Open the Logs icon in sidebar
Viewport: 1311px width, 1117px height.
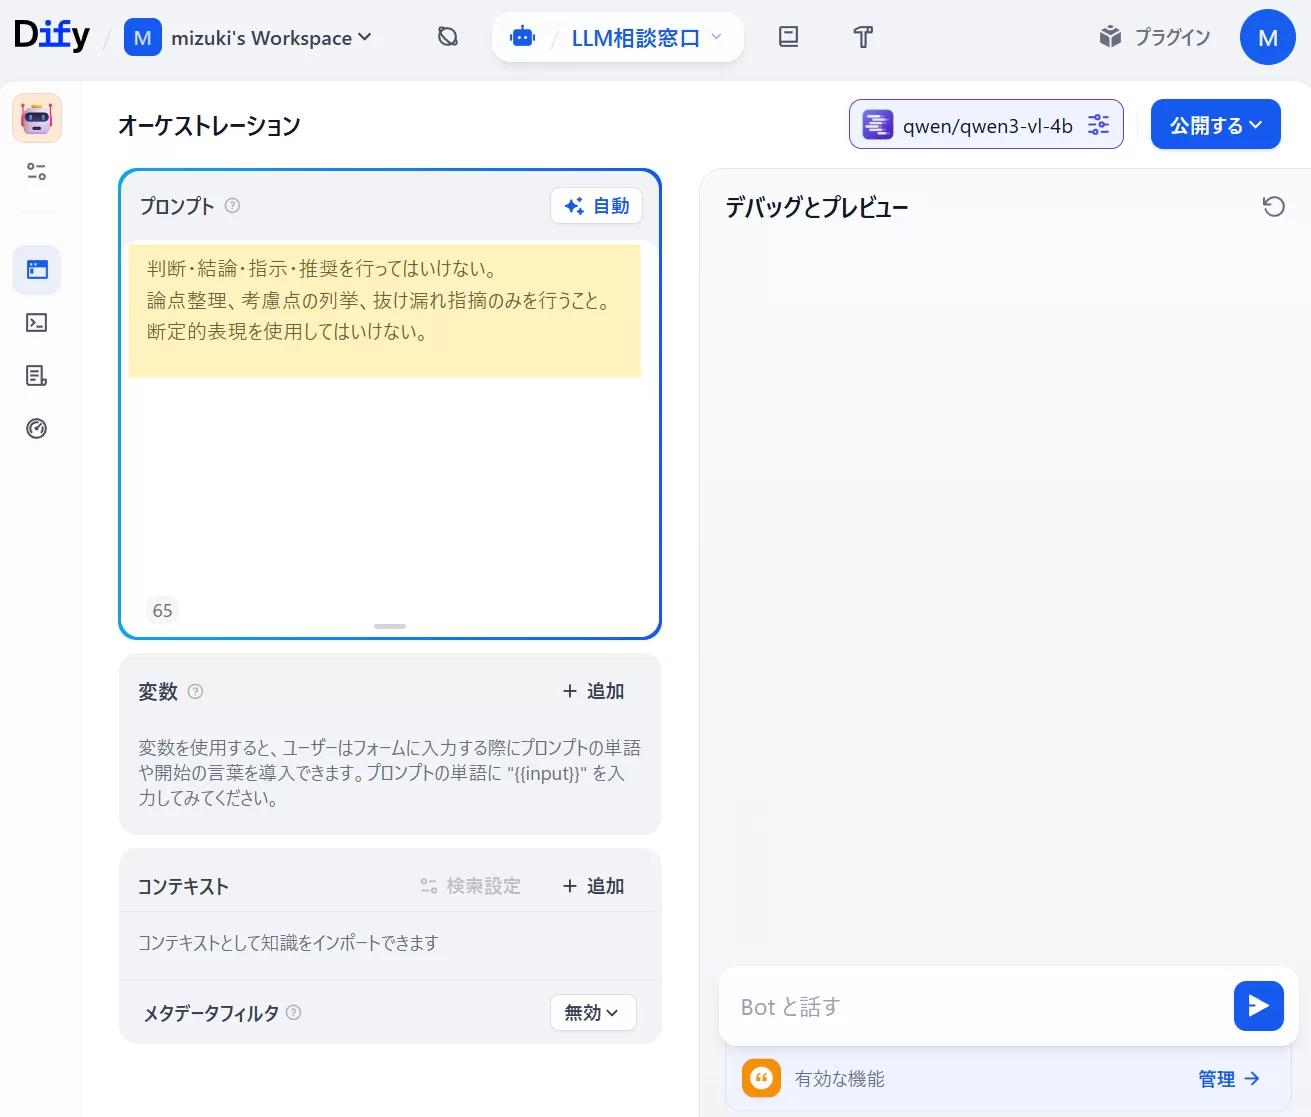37,376
